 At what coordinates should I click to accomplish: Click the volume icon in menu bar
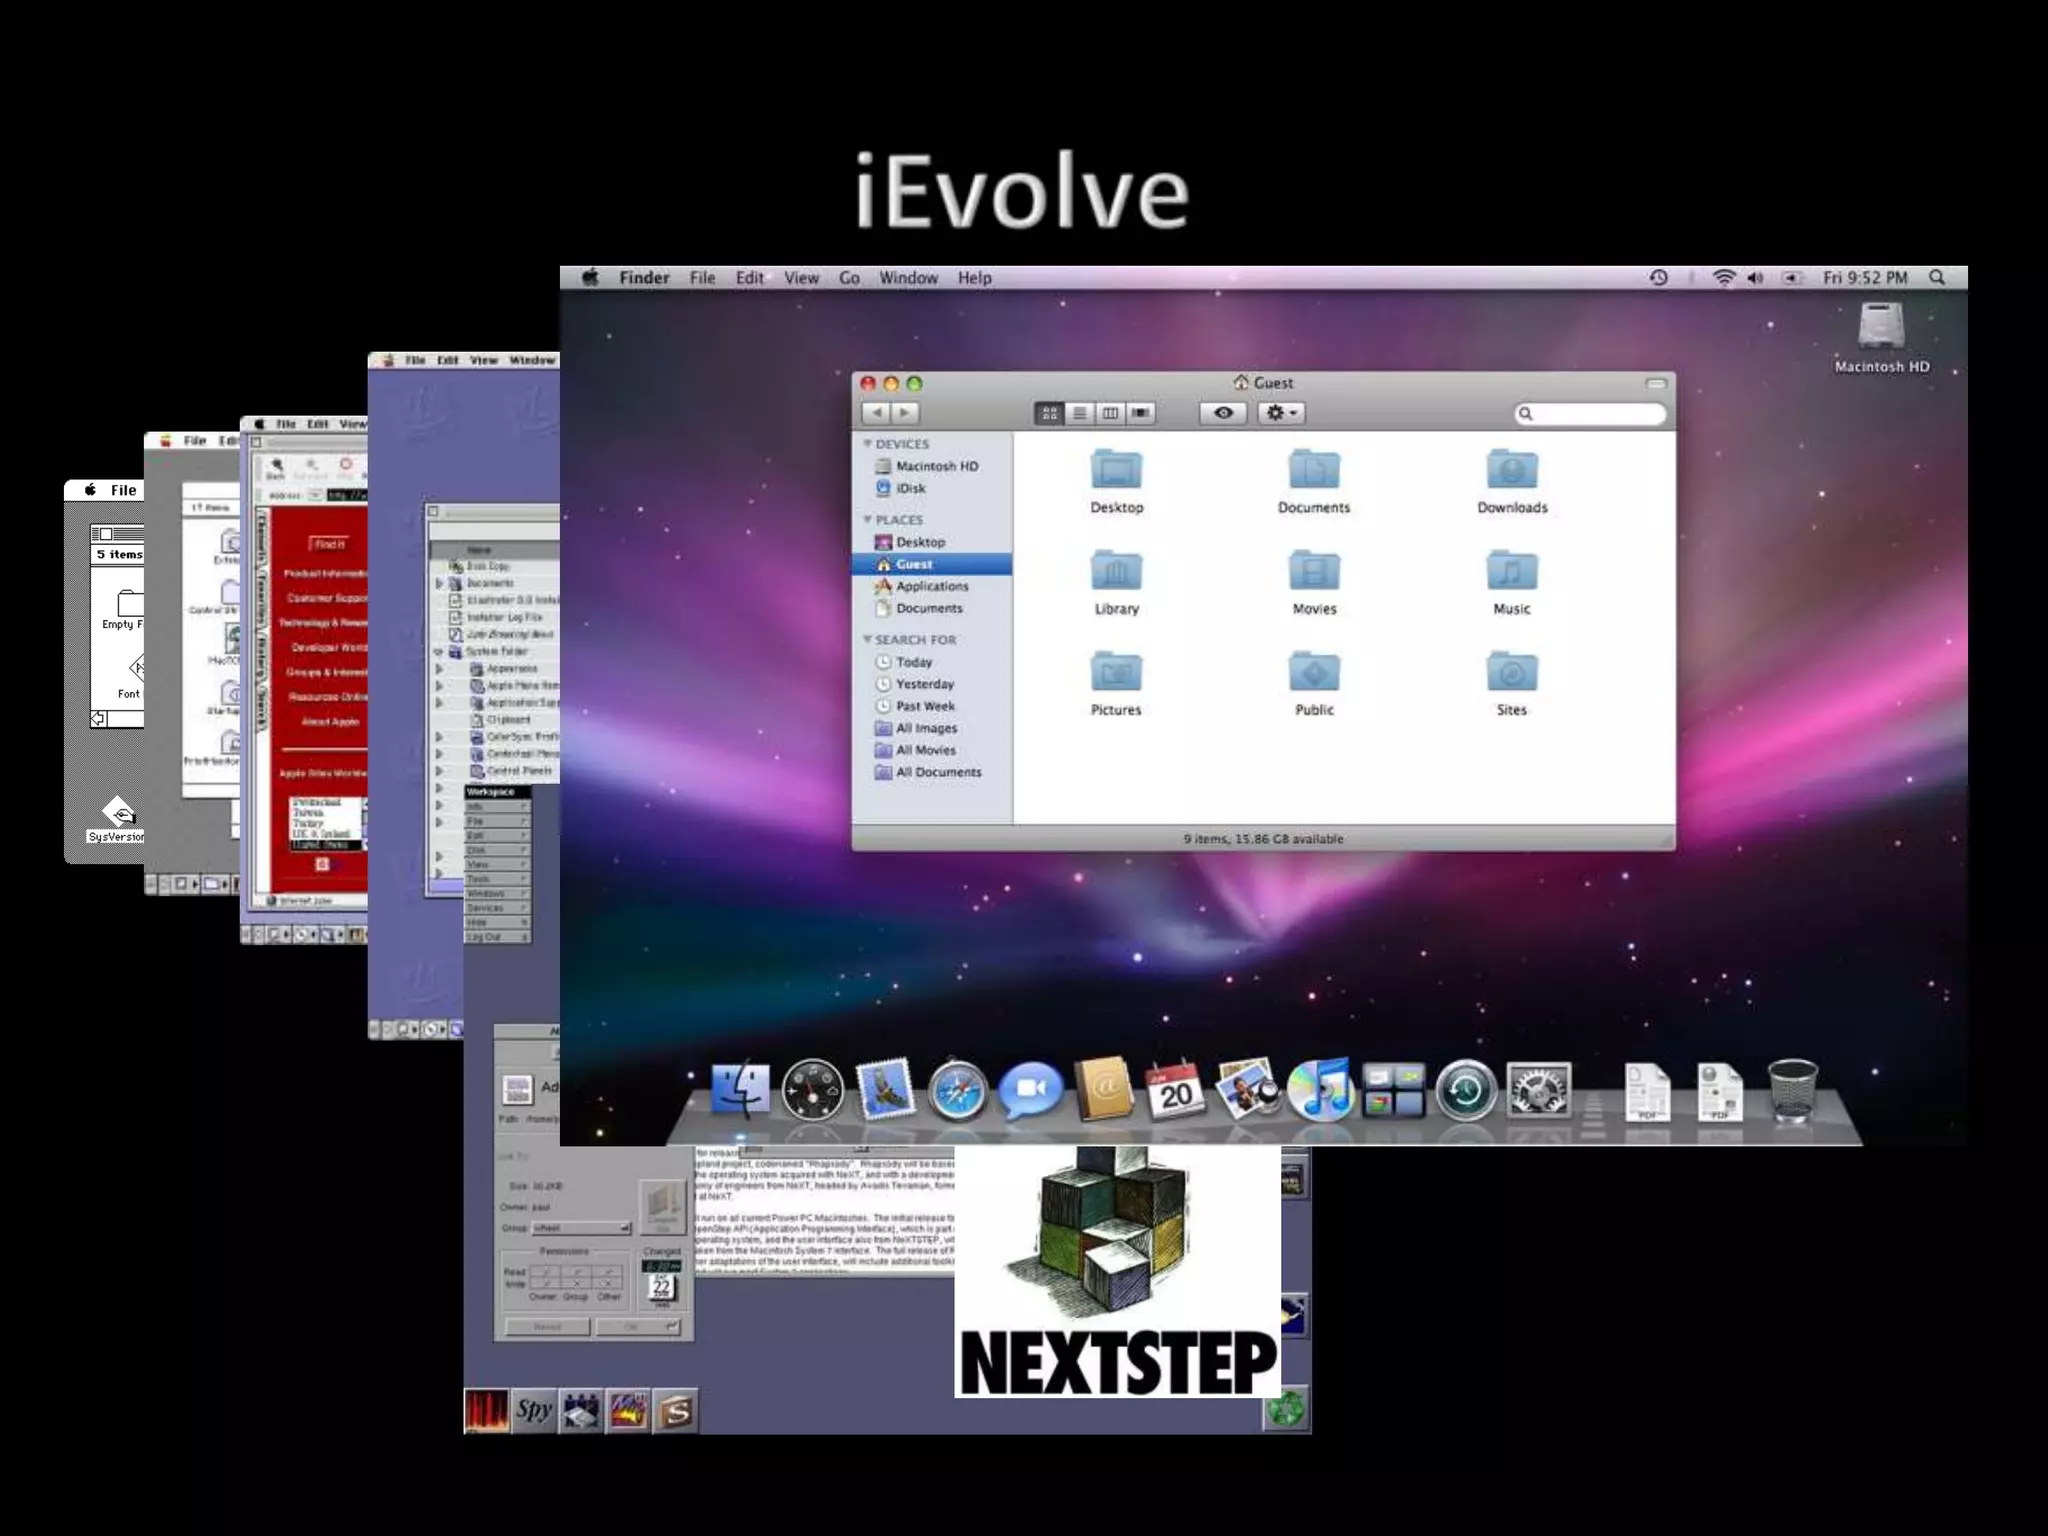(1756, 278)
